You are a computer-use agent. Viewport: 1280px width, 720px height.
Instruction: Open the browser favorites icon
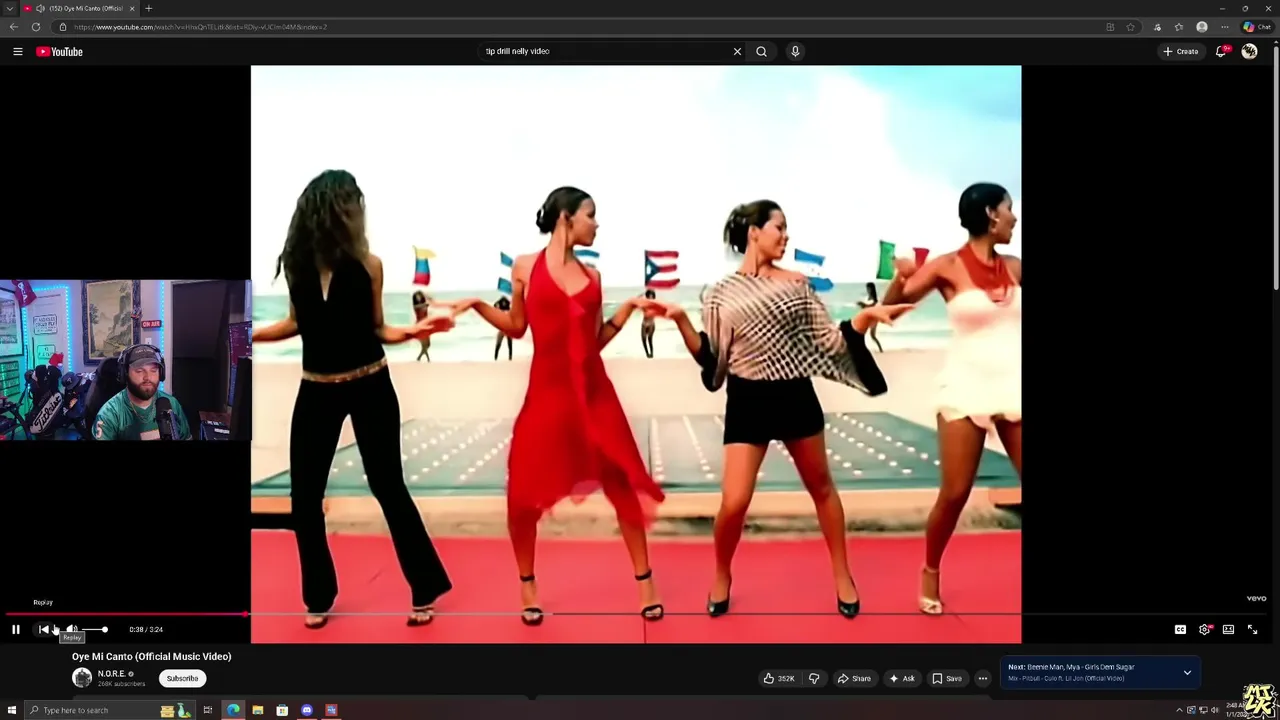(x=1179, y=27)
